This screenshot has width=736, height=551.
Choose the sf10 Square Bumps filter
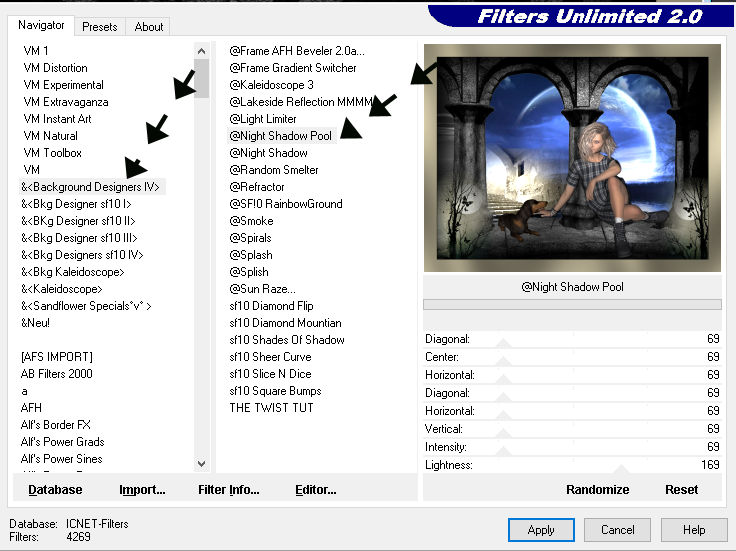tap(276, 390)
